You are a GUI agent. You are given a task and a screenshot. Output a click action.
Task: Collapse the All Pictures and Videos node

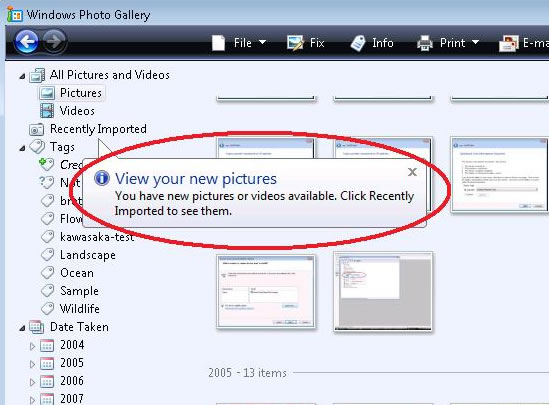(x=22, y=76)
